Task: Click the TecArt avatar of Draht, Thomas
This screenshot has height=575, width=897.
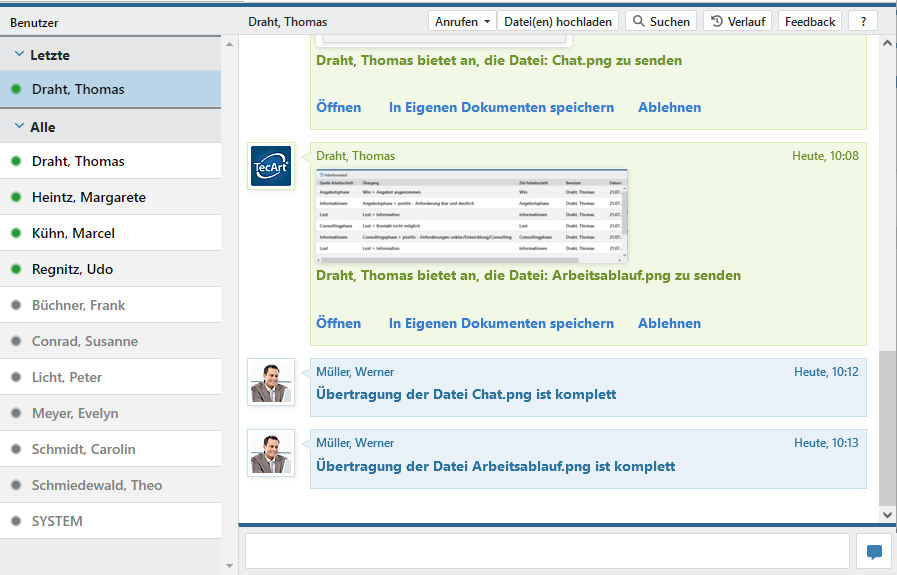Action: (271, 166)
